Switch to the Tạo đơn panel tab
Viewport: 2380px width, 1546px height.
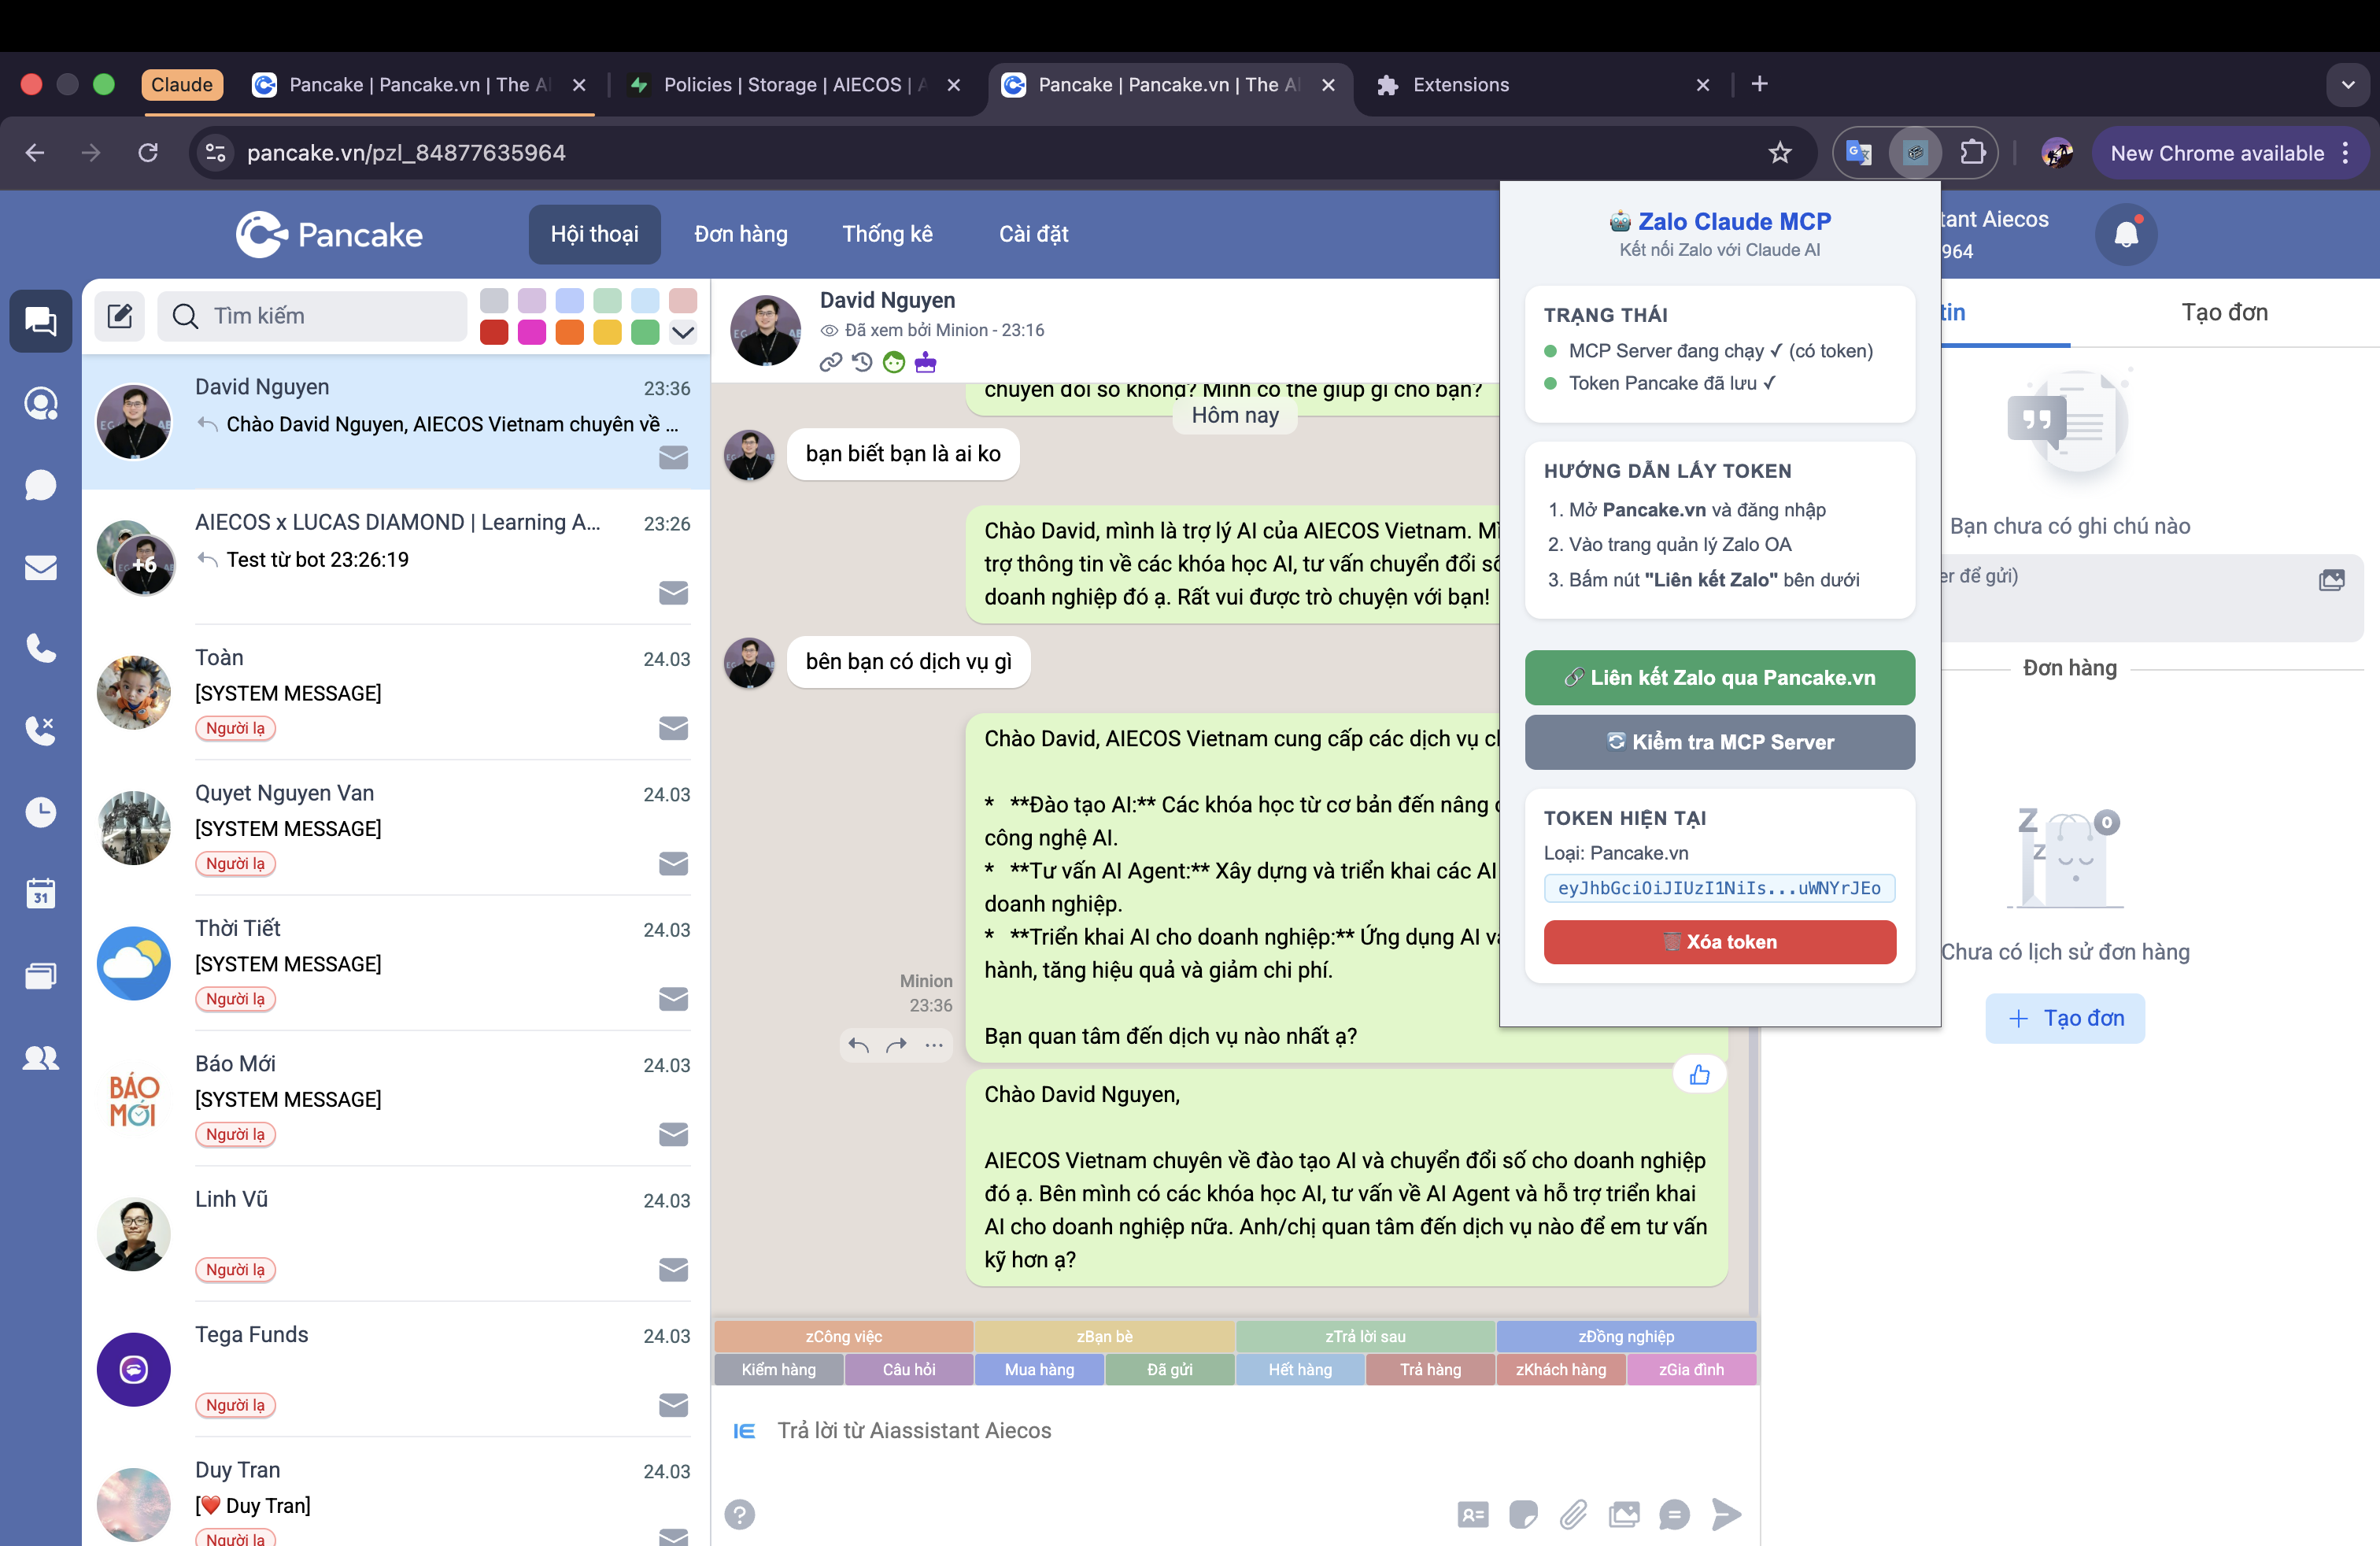click(x=2225, y=312)
